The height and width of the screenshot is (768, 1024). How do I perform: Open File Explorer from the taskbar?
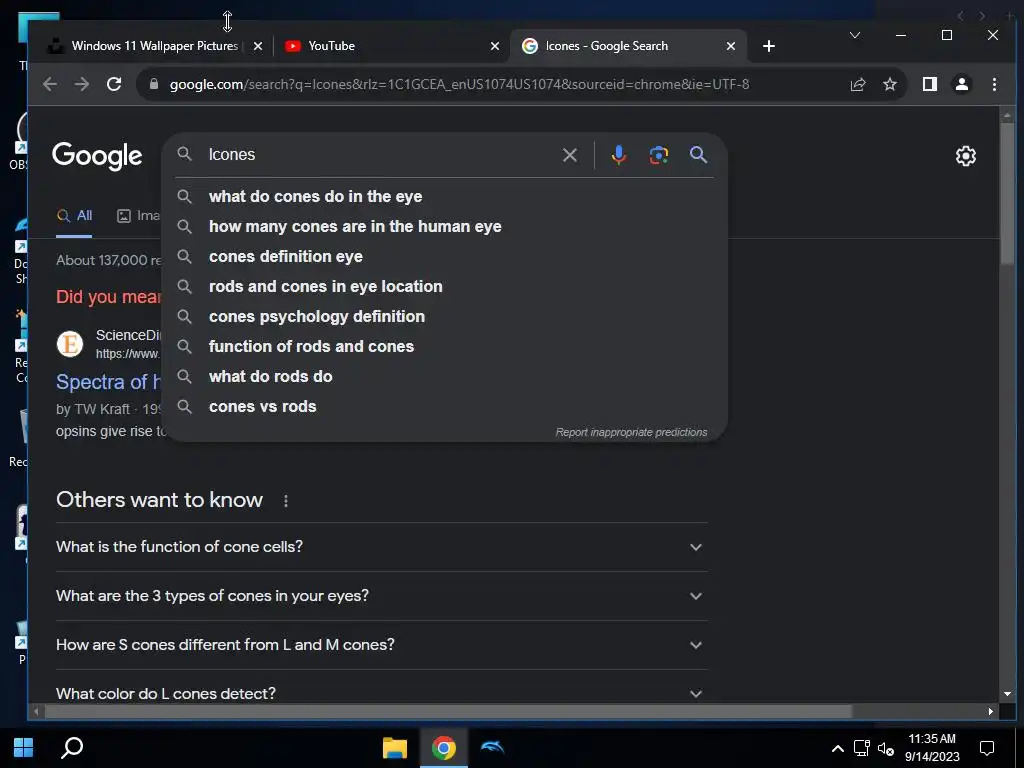[x=394, y=748]
